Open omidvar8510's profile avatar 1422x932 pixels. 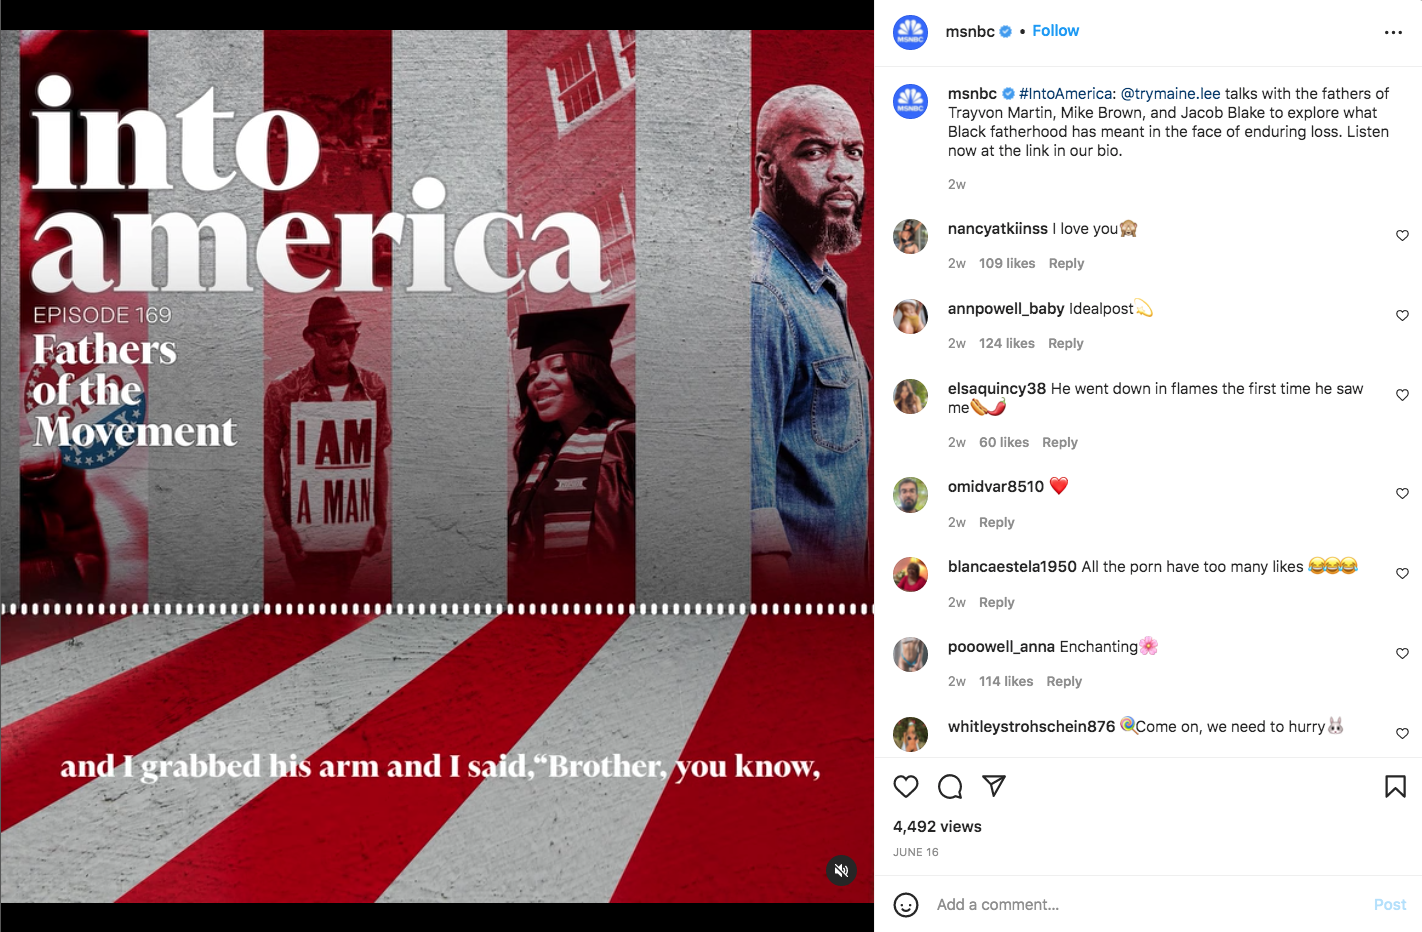click(x=910, y=495)
